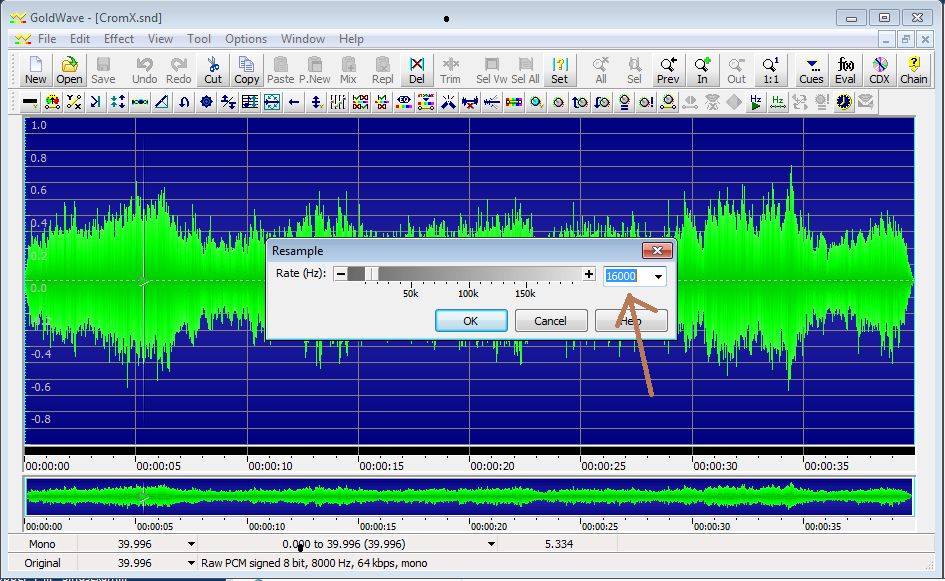Image resolution: width=945 pixels, height=581 pixels.
Task: Click the Open file toolbar icon
Action: 69,70
